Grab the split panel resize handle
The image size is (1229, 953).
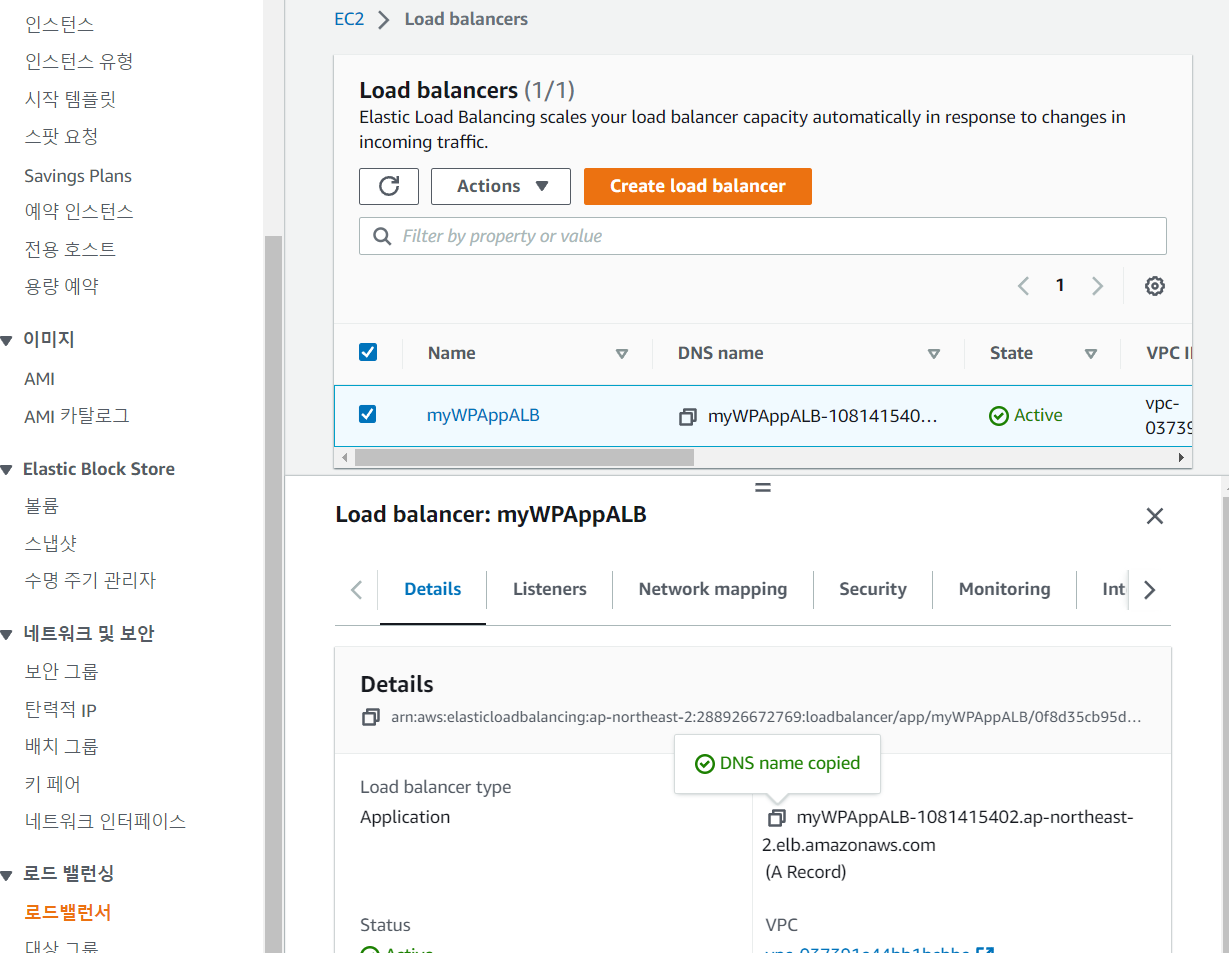pyautogui.click(x=763, y=488)
